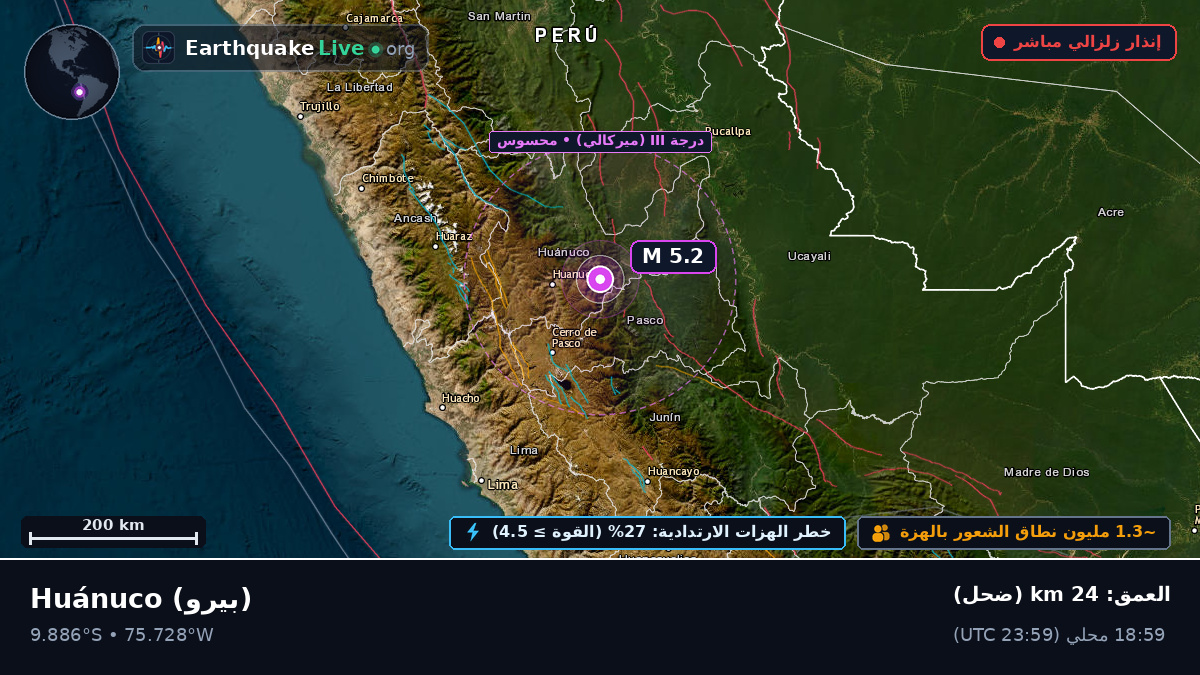Click the people icon in population badge
The width and height of the screenshot is (1200, 675).
(x=880, y=533)
